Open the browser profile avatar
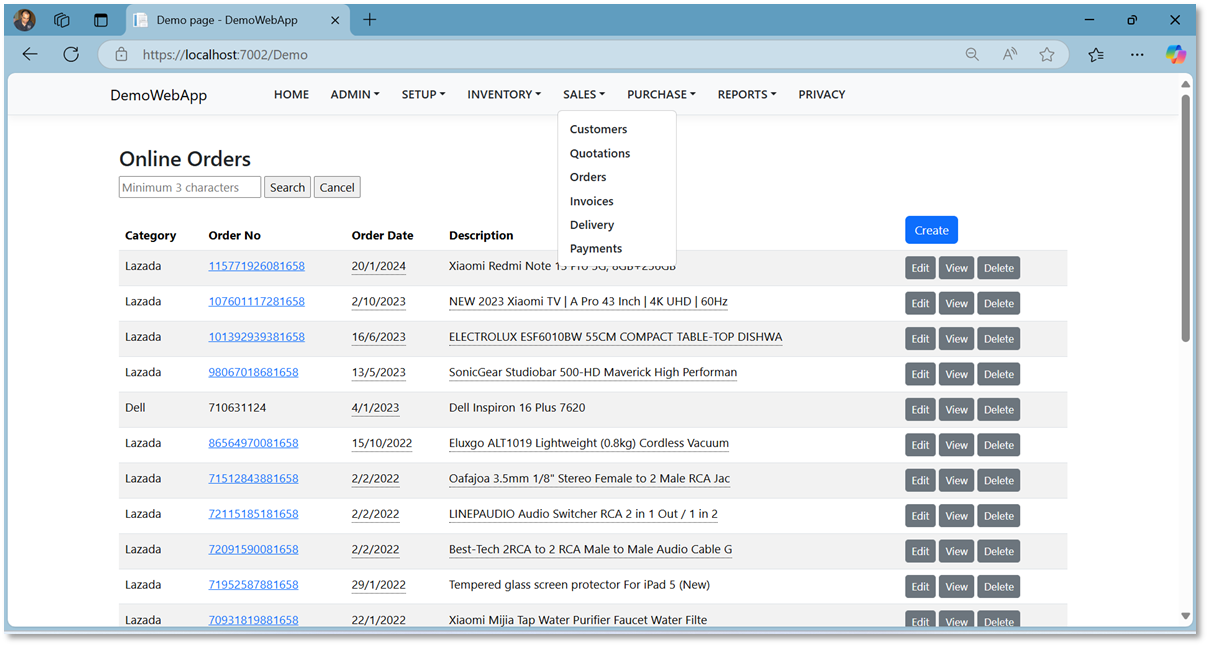Screen dimensions: 1209x647 25,20
